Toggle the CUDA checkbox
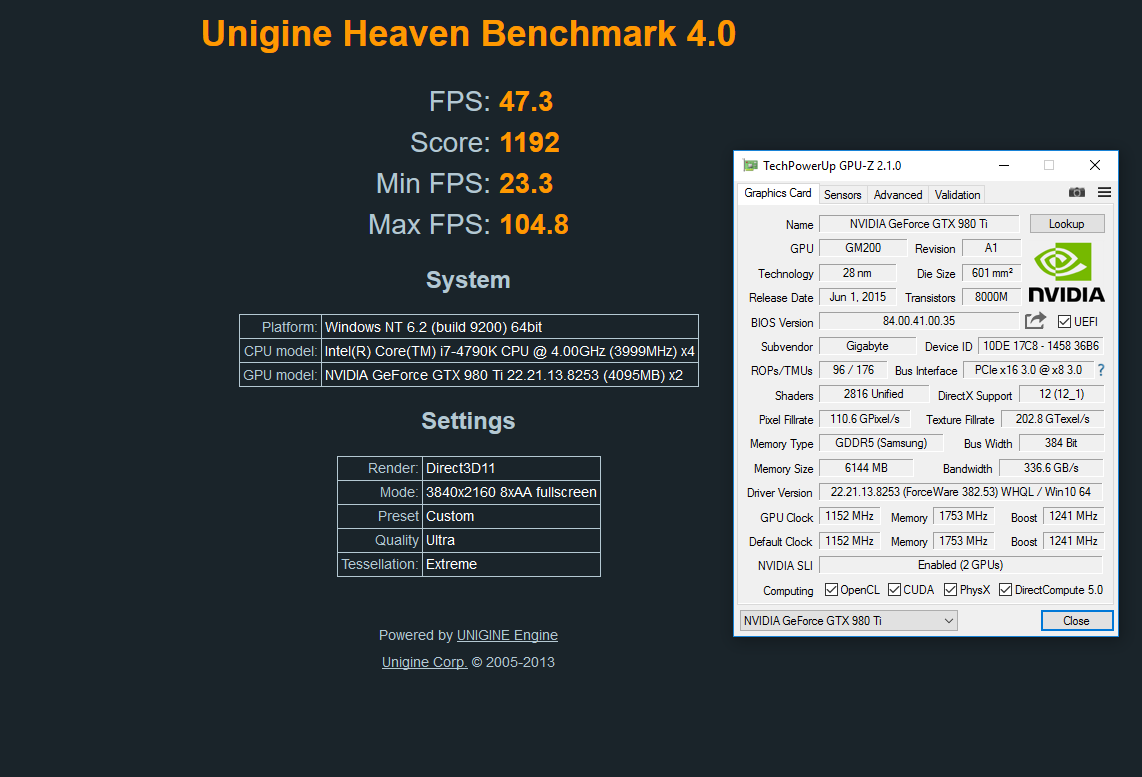1142x777 pixels. (894, 590)
